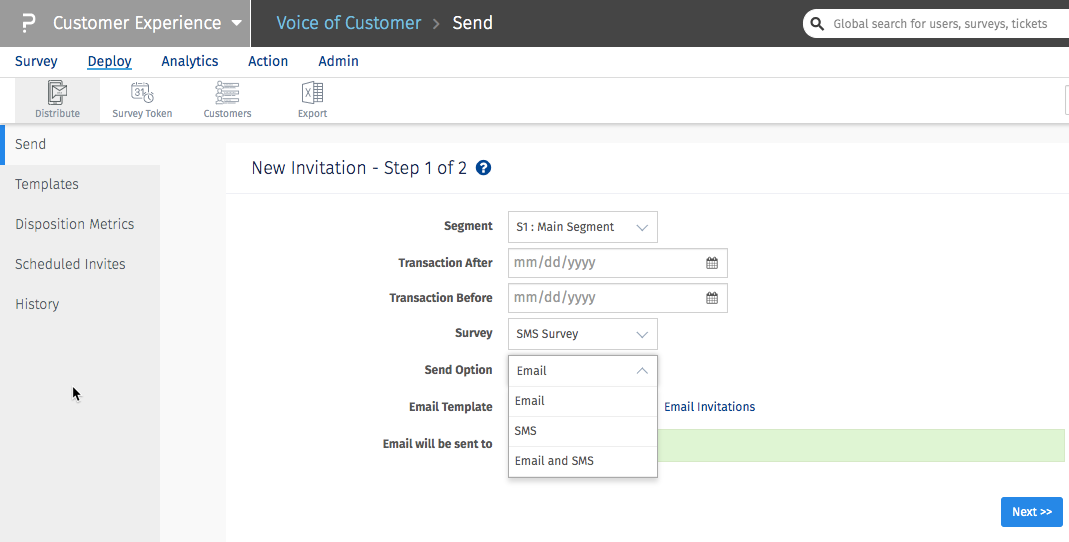This screenshot has width=1069, height=542.
Task: Click the Voice of Customer breadcrumb
Action: tap(348, 23)
